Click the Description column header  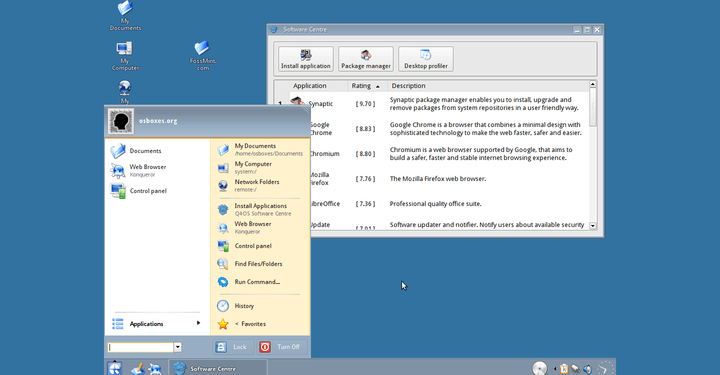click(409, 86)
